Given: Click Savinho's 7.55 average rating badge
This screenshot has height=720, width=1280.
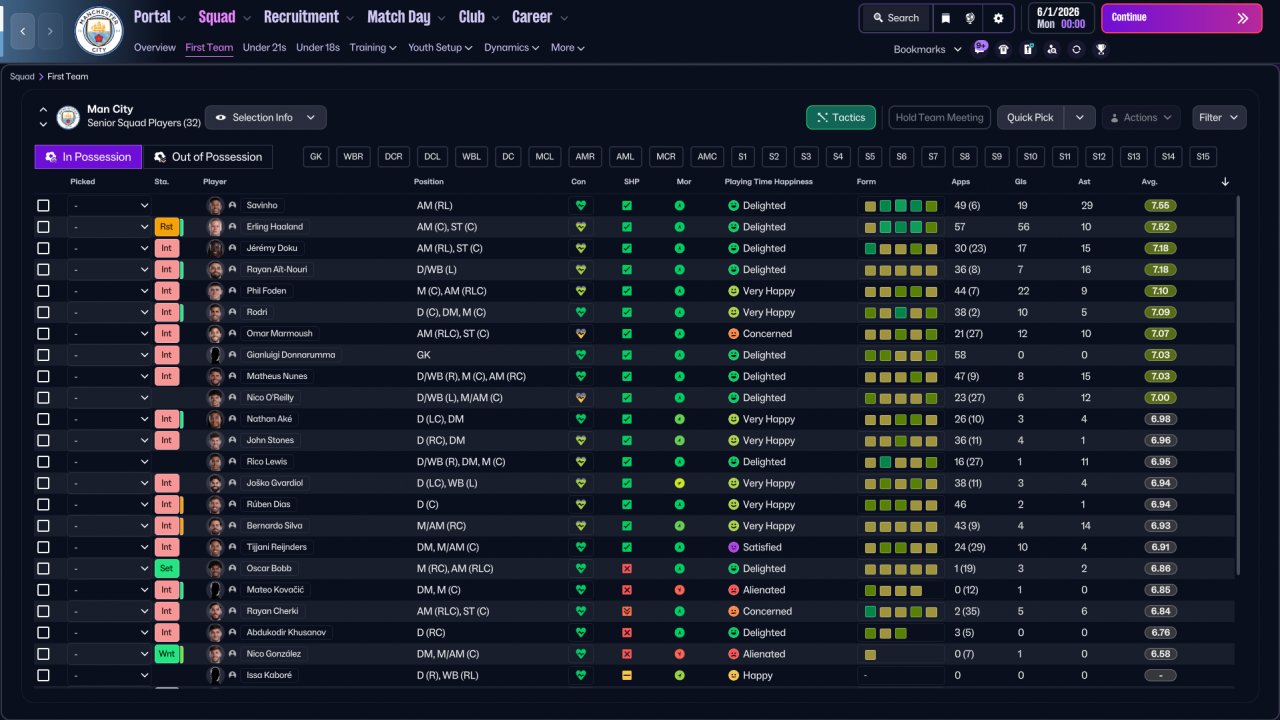Looking at the screenshot, I should pyautogui.click(x=1160, y=206).
